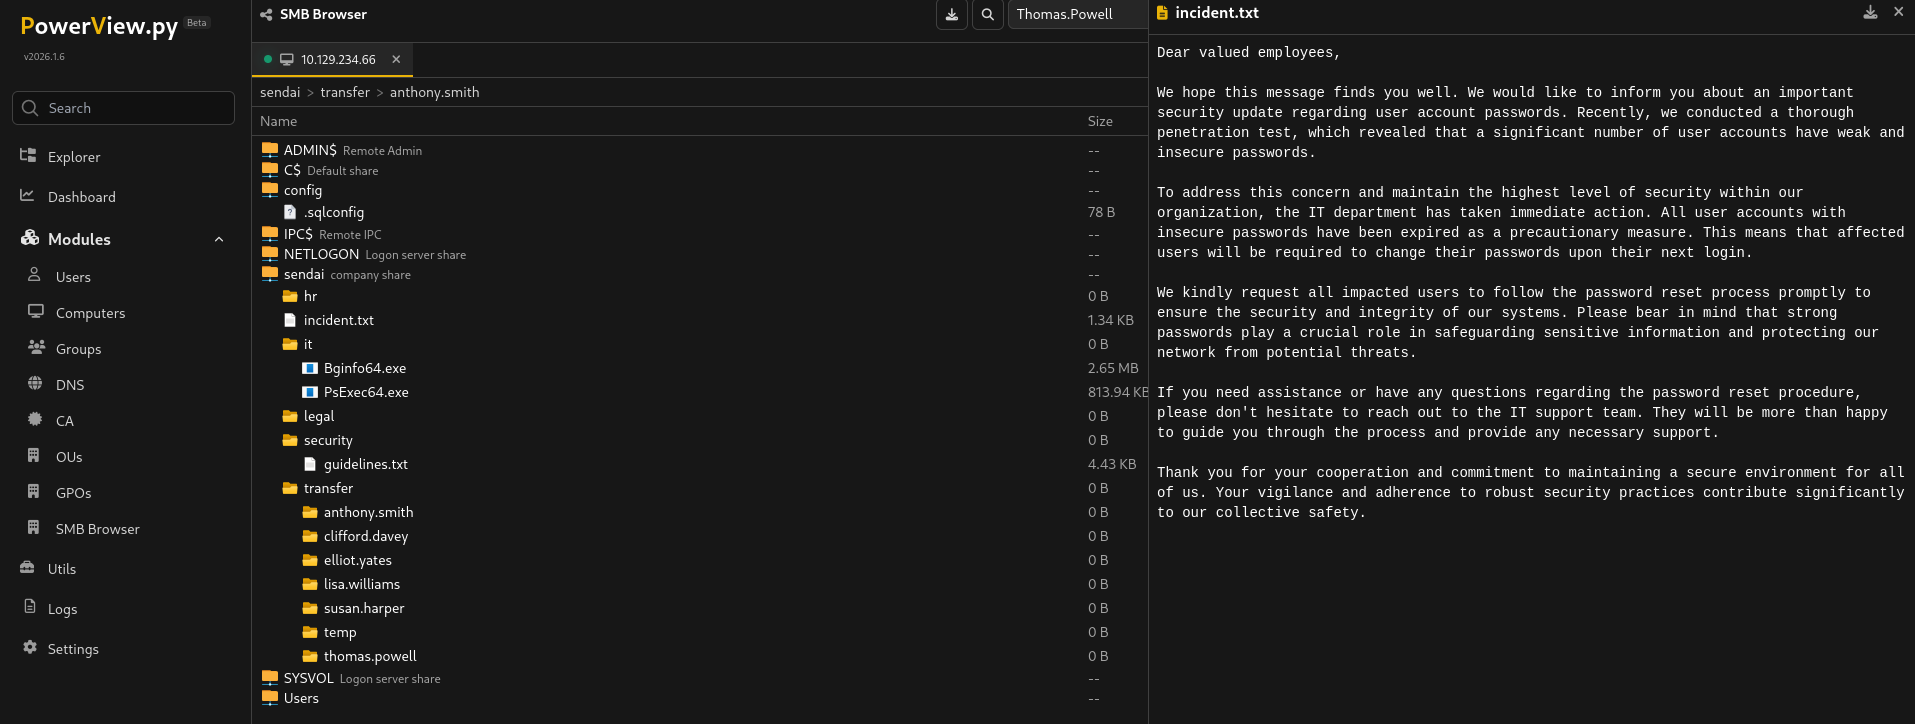The image size is (1915, 724).
Task: Close the incident.txt preview panel
Action: click(x=1898, y=13)
